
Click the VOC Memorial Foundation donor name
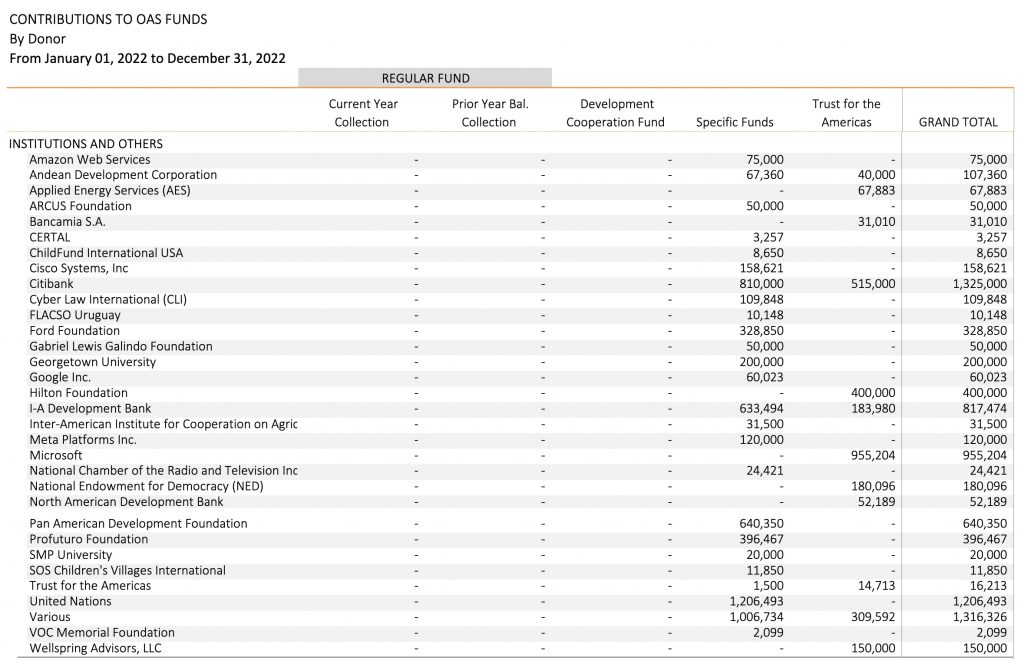point(102,633)
